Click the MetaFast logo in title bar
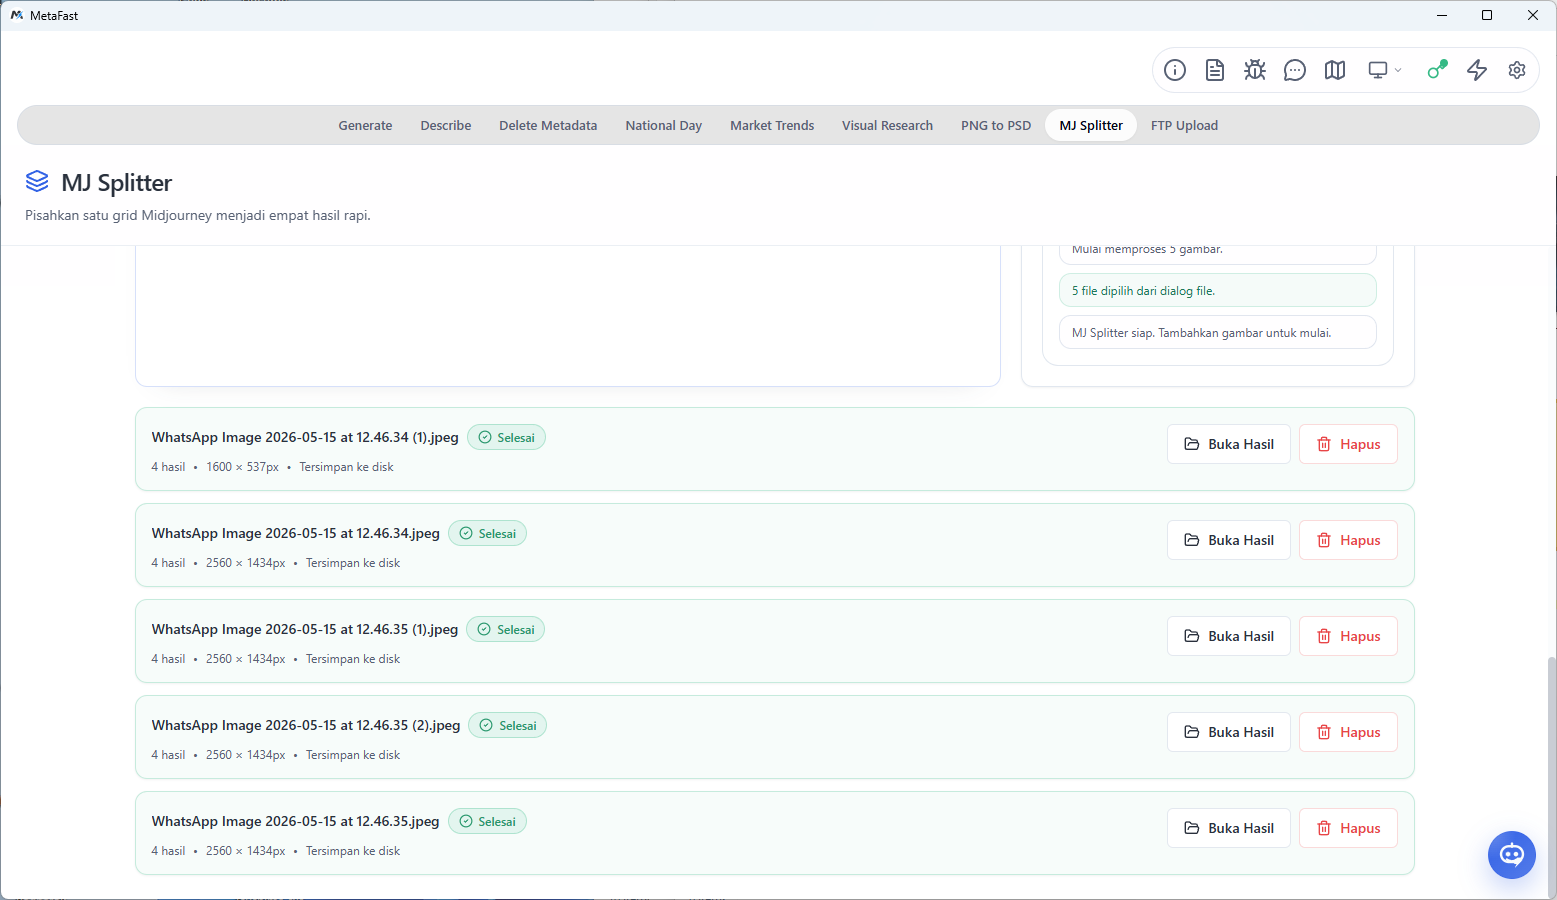Image resolution: width=1557 pixels, height=900 pixels. (17, 15)
